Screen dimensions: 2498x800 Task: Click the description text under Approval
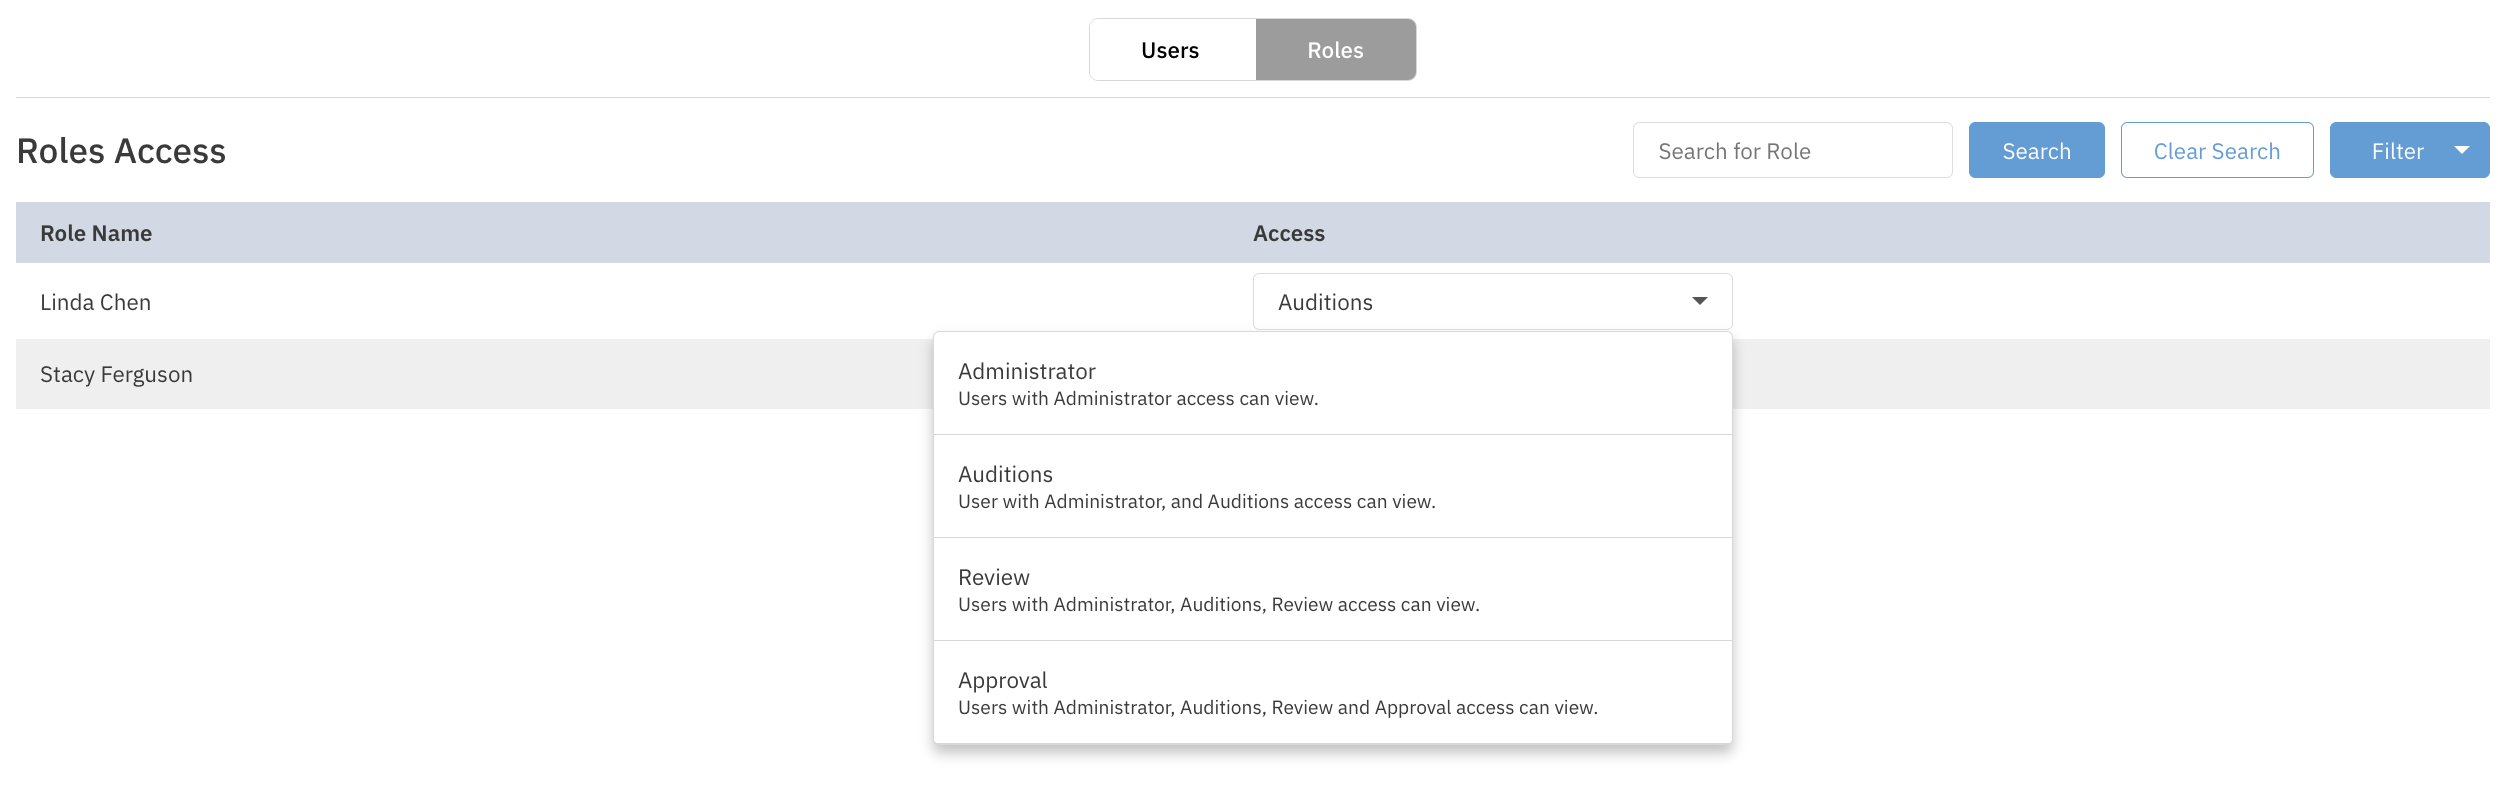click(1277, 708)
